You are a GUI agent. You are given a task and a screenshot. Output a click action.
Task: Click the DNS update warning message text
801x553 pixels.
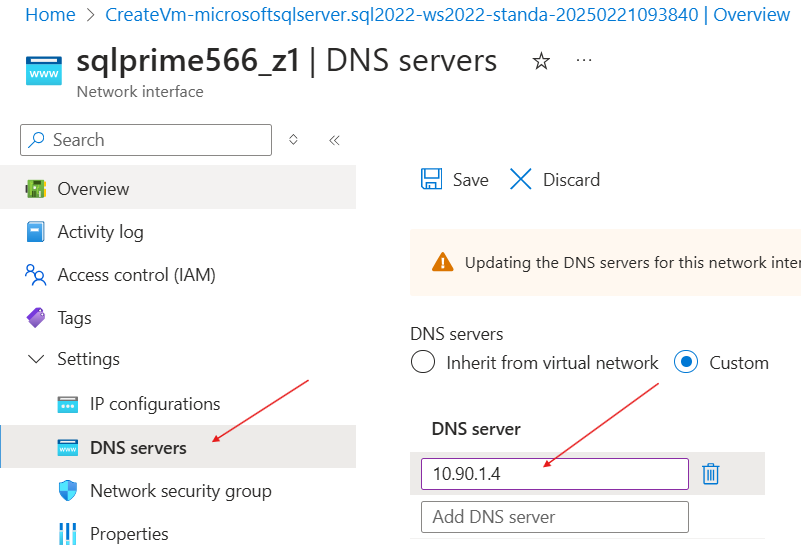tap(632, 262)
